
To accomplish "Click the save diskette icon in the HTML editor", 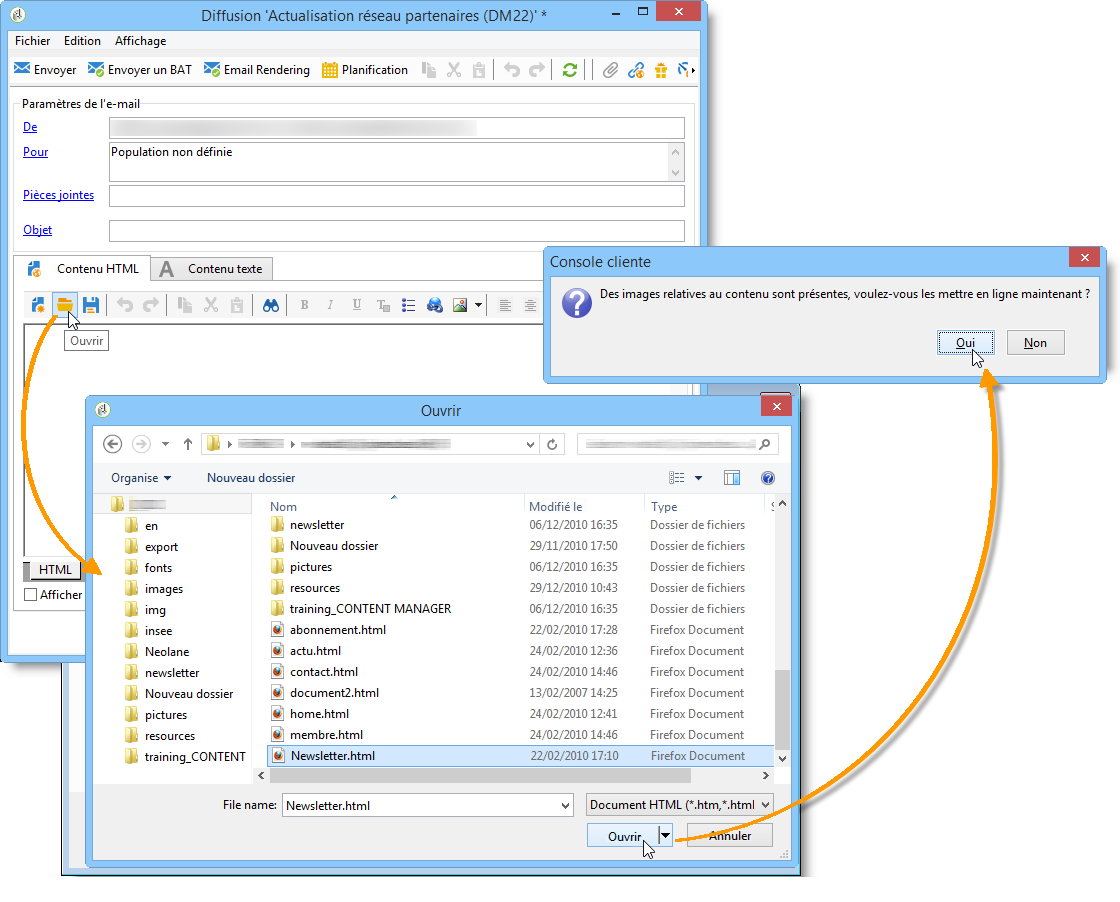I will pos(91,305).
